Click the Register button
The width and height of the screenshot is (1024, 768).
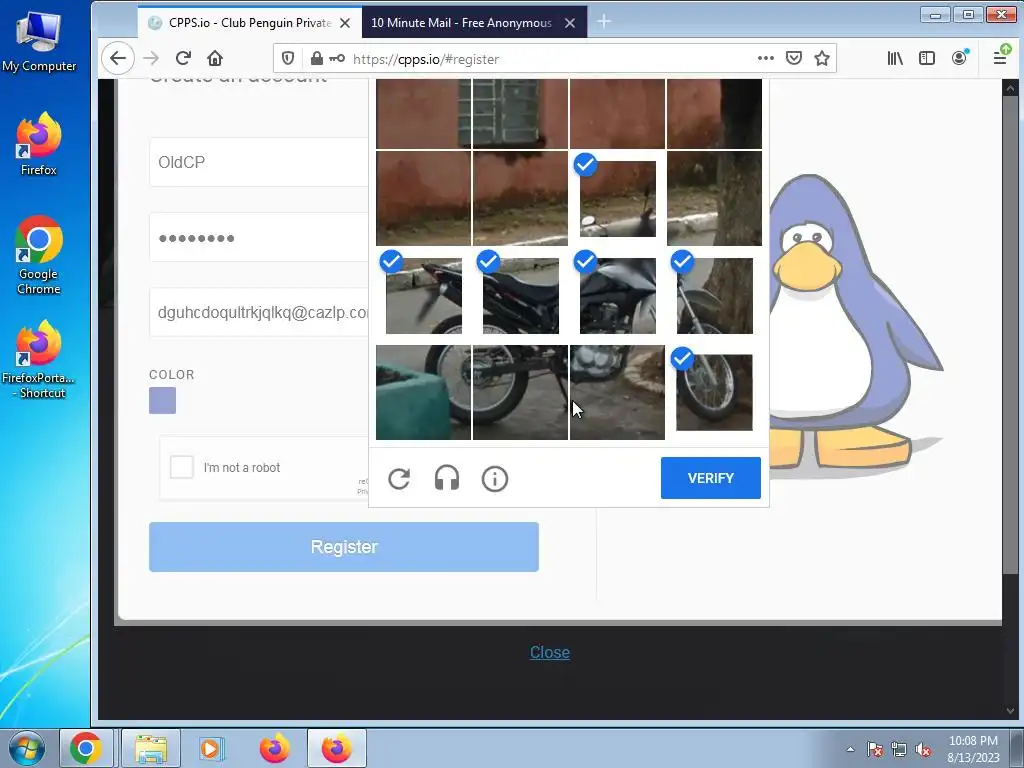pyautogui.click(x=344, y=547)
